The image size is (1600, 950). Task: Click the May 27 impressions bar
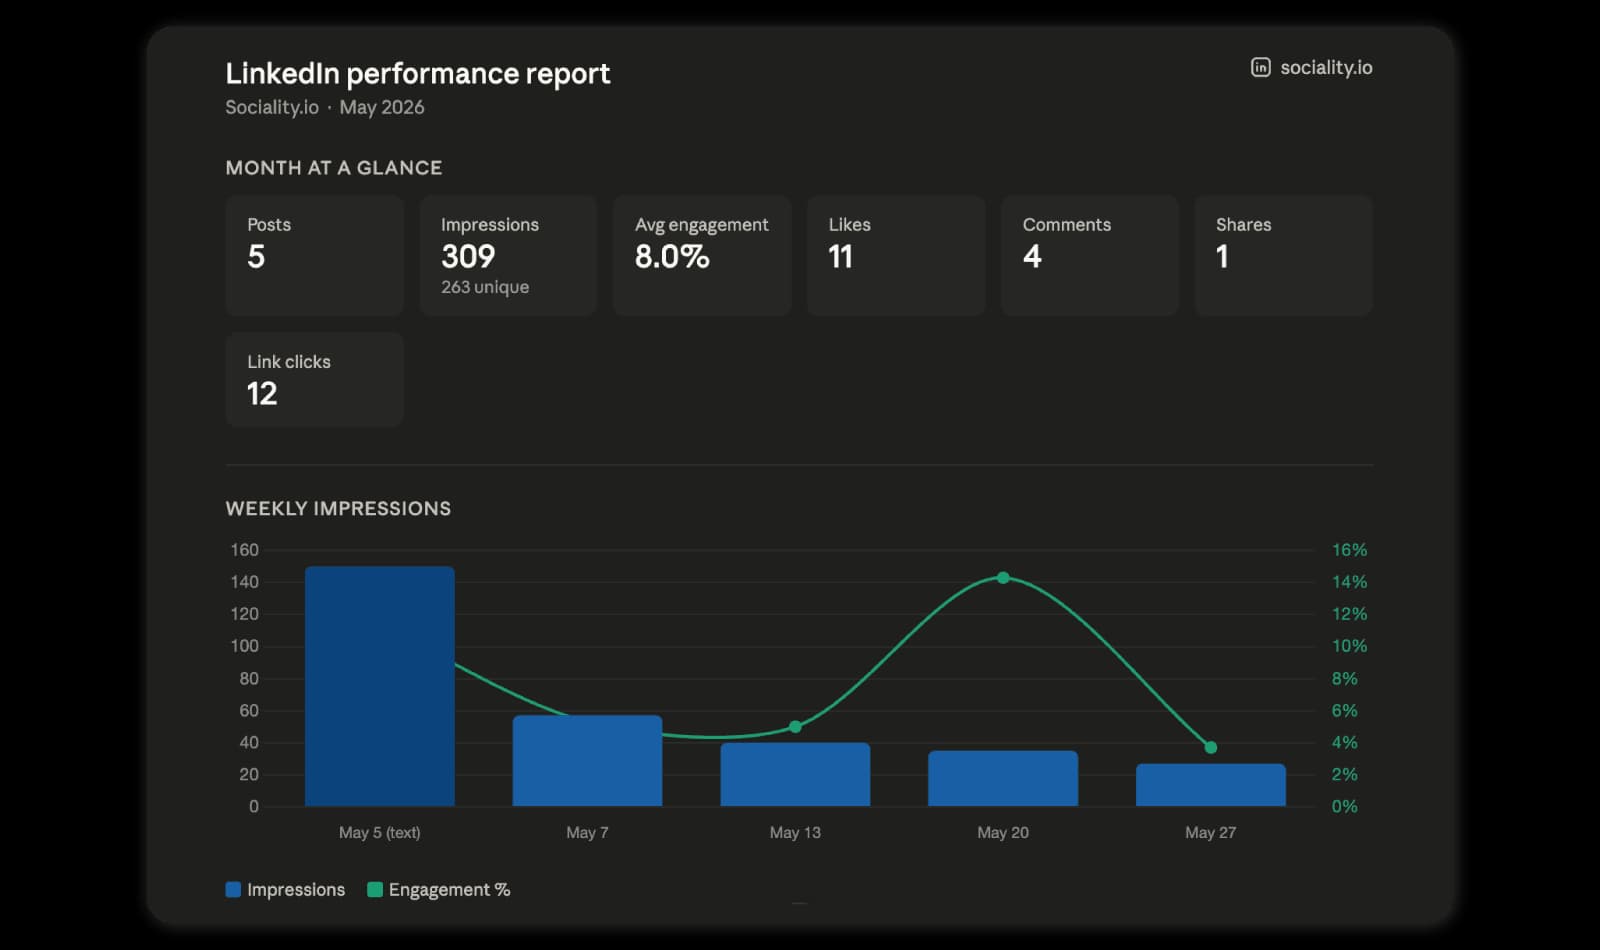[1211, 785]
